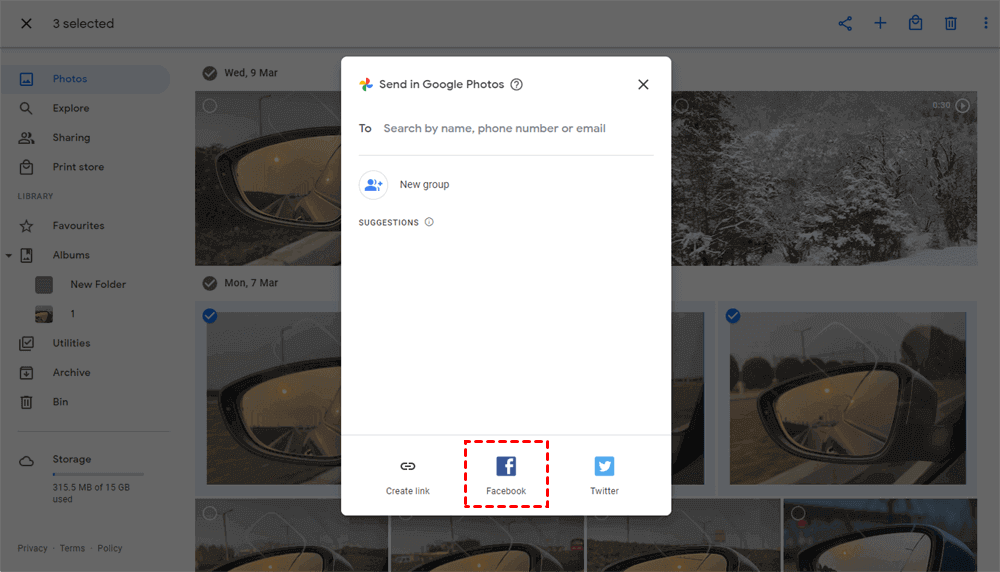The image size is (1000, 572).
Task: Open Photos in the sidebar
Action: (x=85, y=79)
